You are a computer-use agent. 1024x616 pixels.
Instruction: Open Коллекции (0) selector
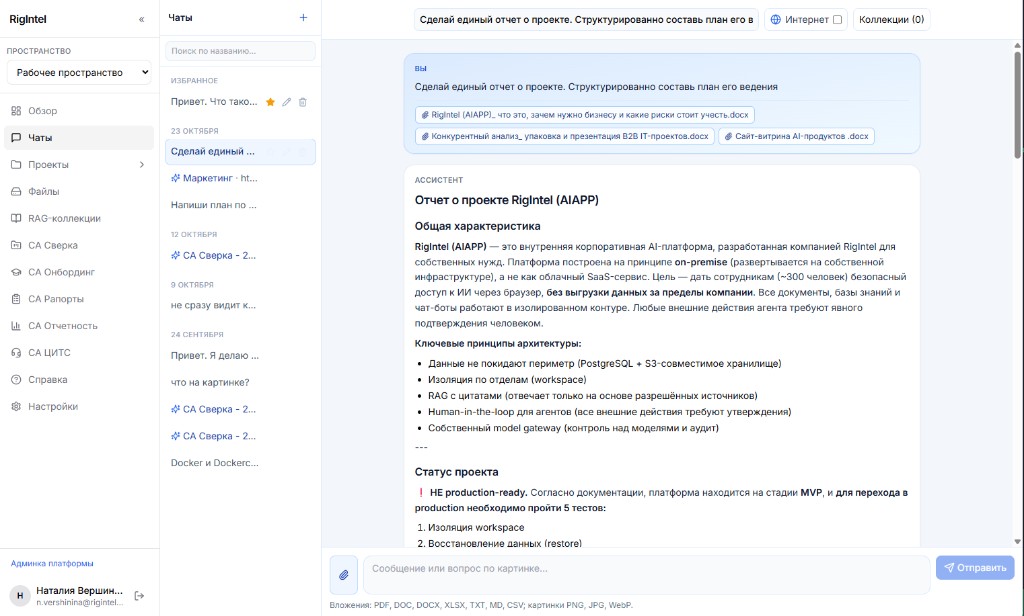[x=891, y=20]
